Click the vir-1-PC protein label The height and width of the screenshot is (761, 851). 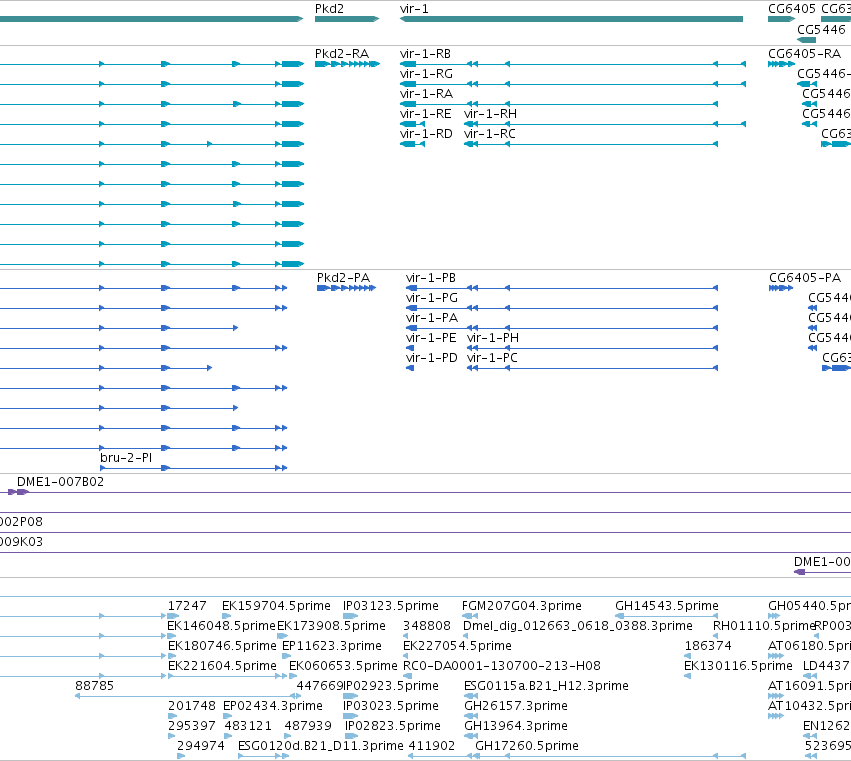[492, 358]
